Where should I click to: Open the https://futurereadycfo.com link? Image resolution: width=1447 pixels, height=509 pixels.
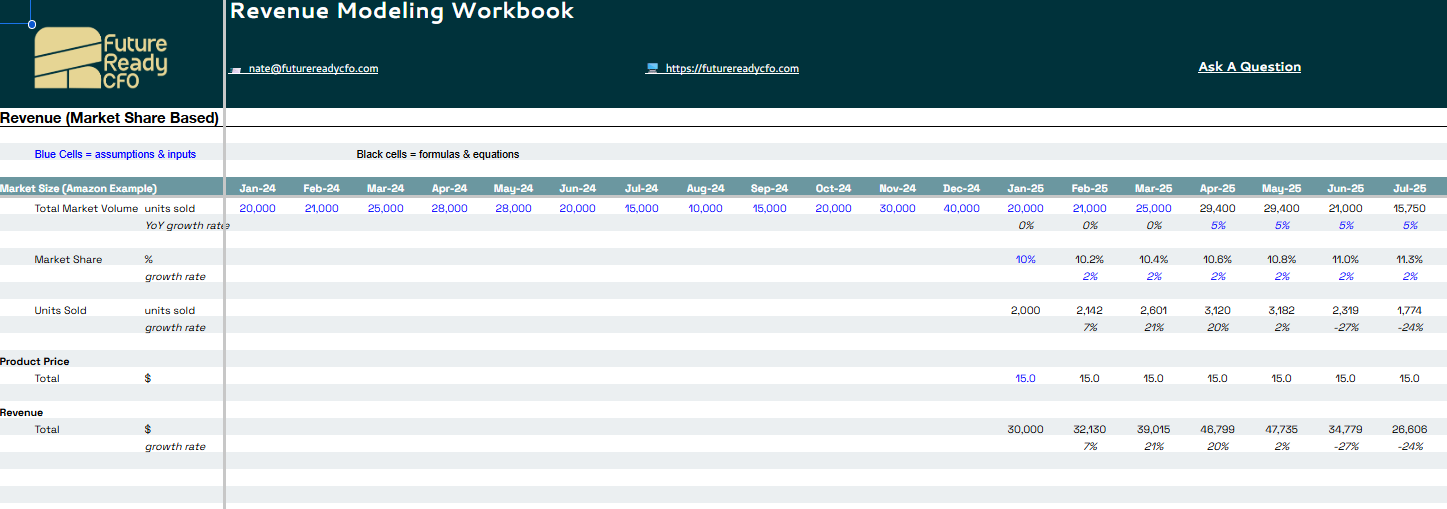[732, 68]
